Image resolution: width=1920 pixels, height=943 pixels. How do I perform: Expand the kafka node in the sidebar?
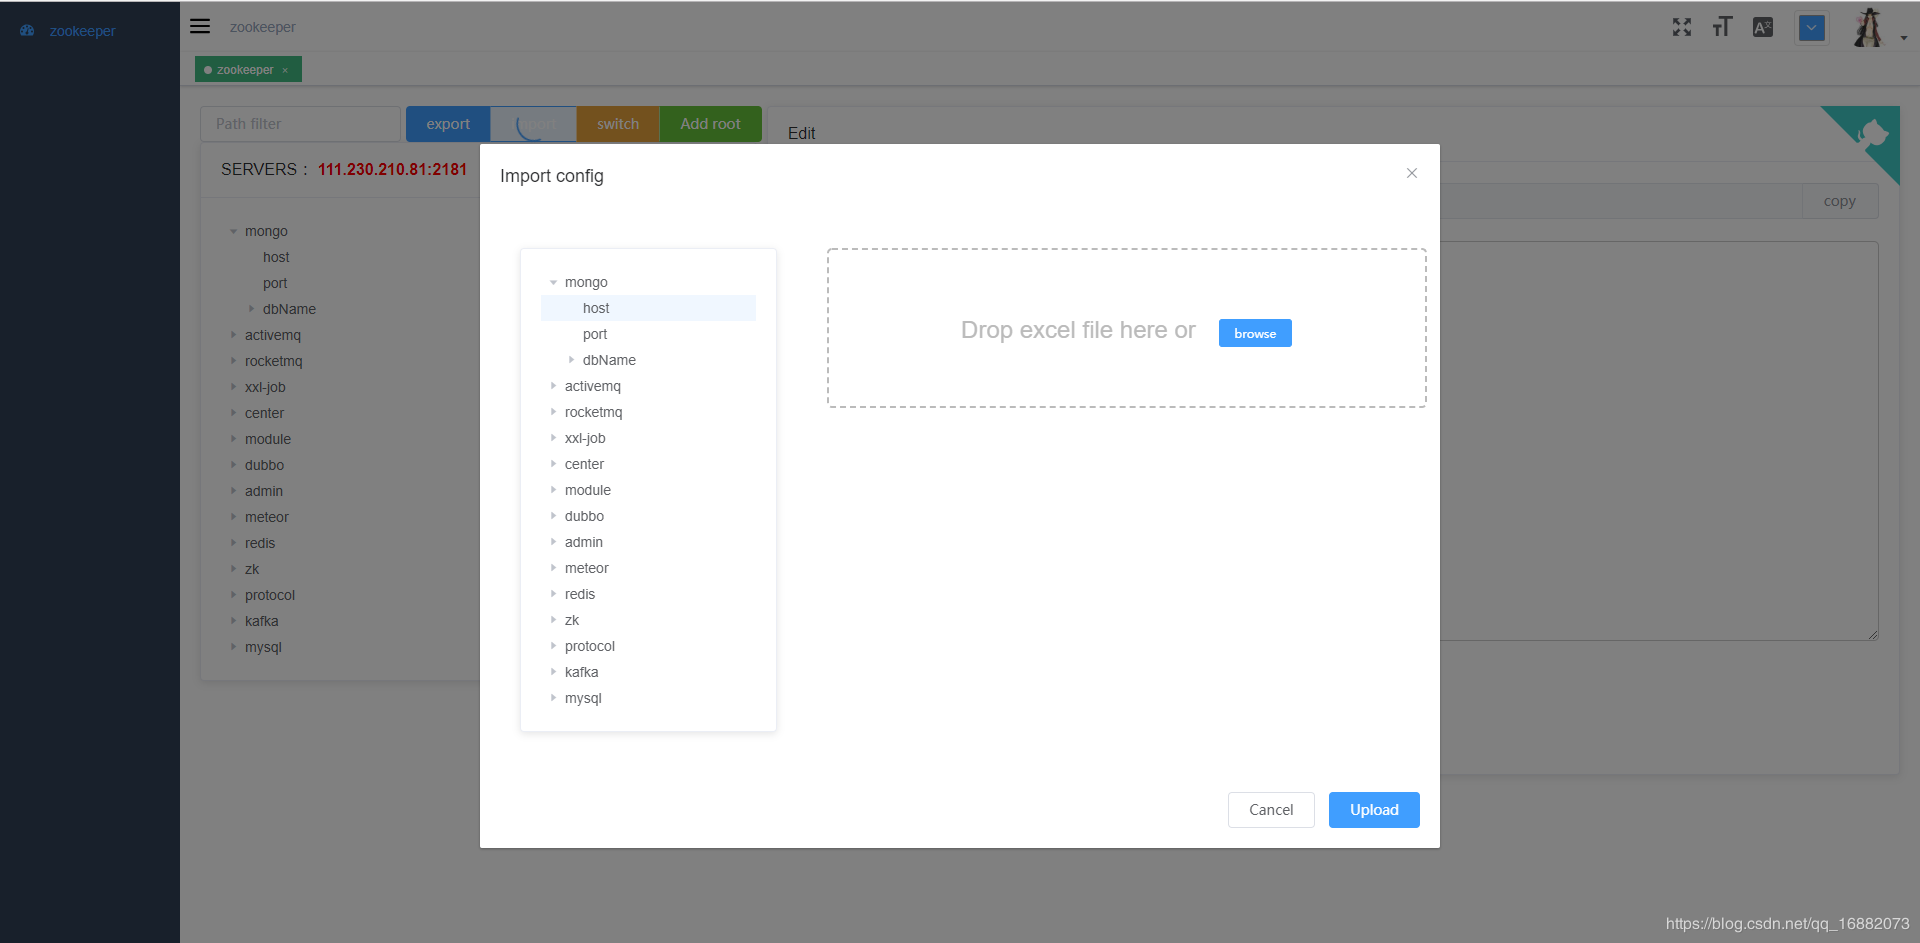(x=234, y=621)
